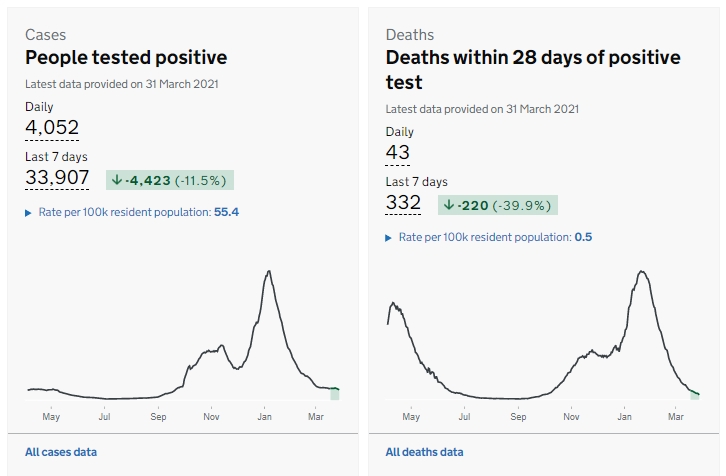The image size is (726, 476).
Task: Click the January peak on the deaths chart
Action: click(642, 272)
